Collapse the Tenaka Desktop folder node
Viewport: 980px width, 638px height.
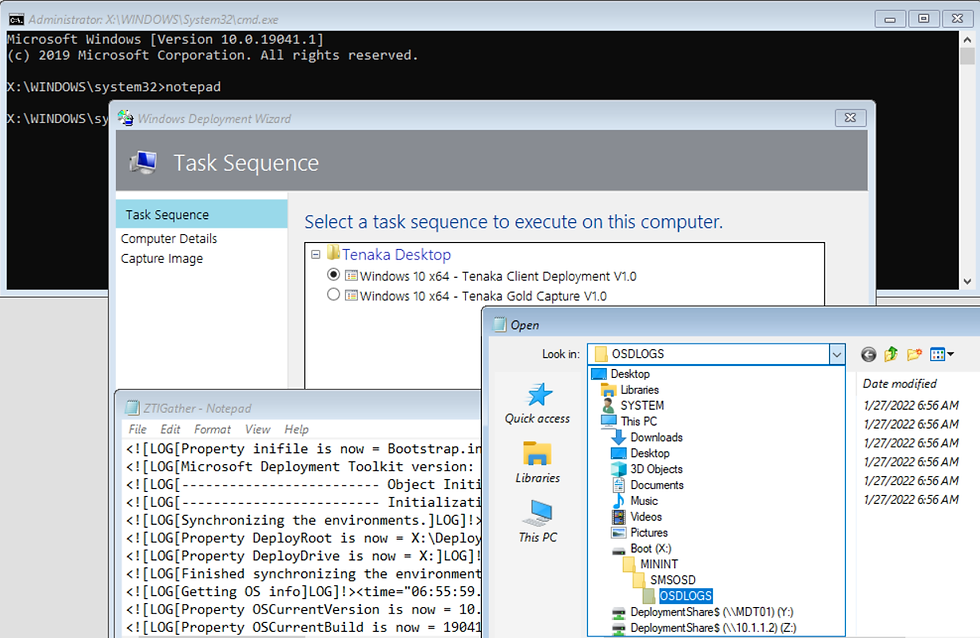coord(316,254)
